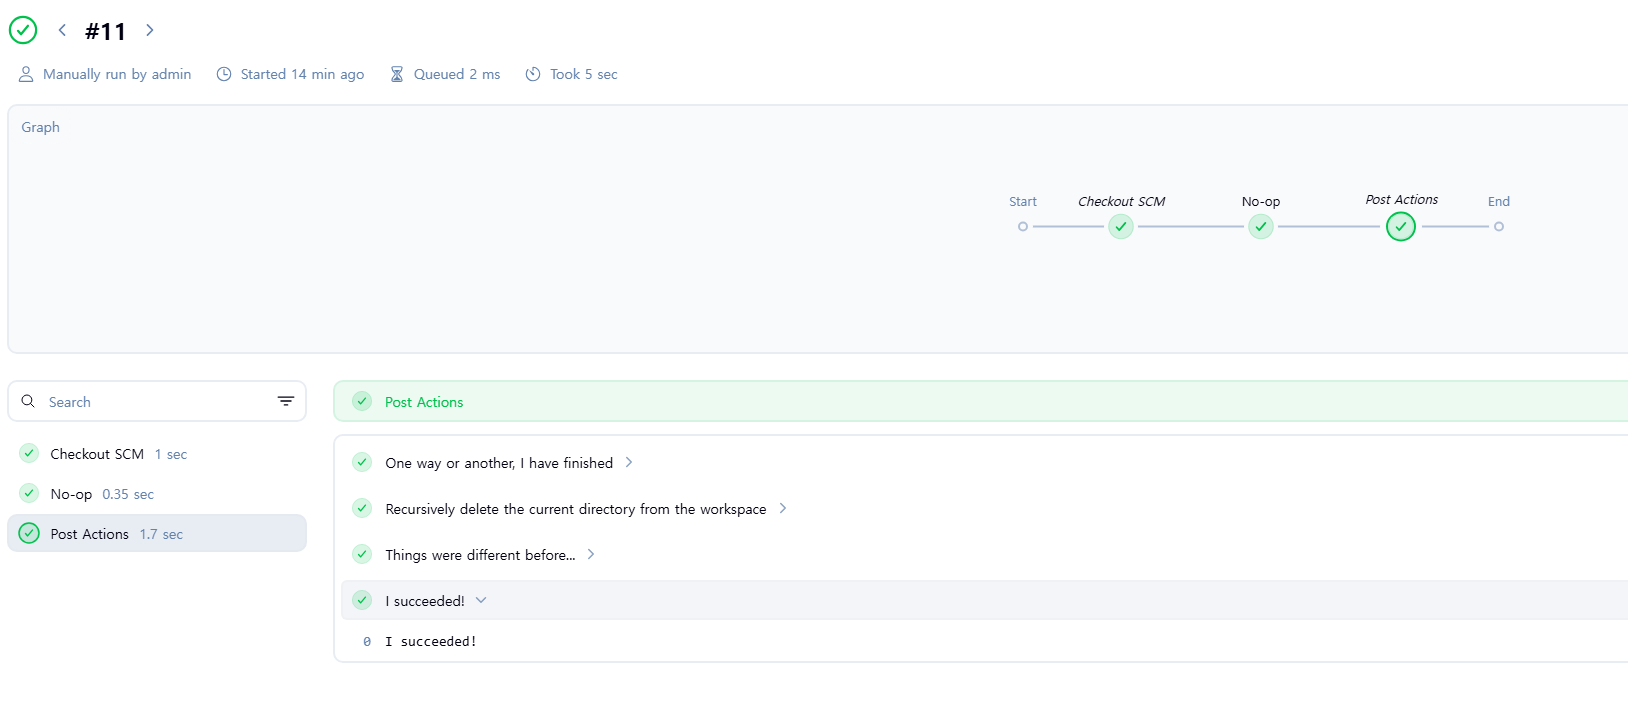Click the '1.7 sec' duration of Post Actions
This screenshot has height=723, width=1628.
161,534
